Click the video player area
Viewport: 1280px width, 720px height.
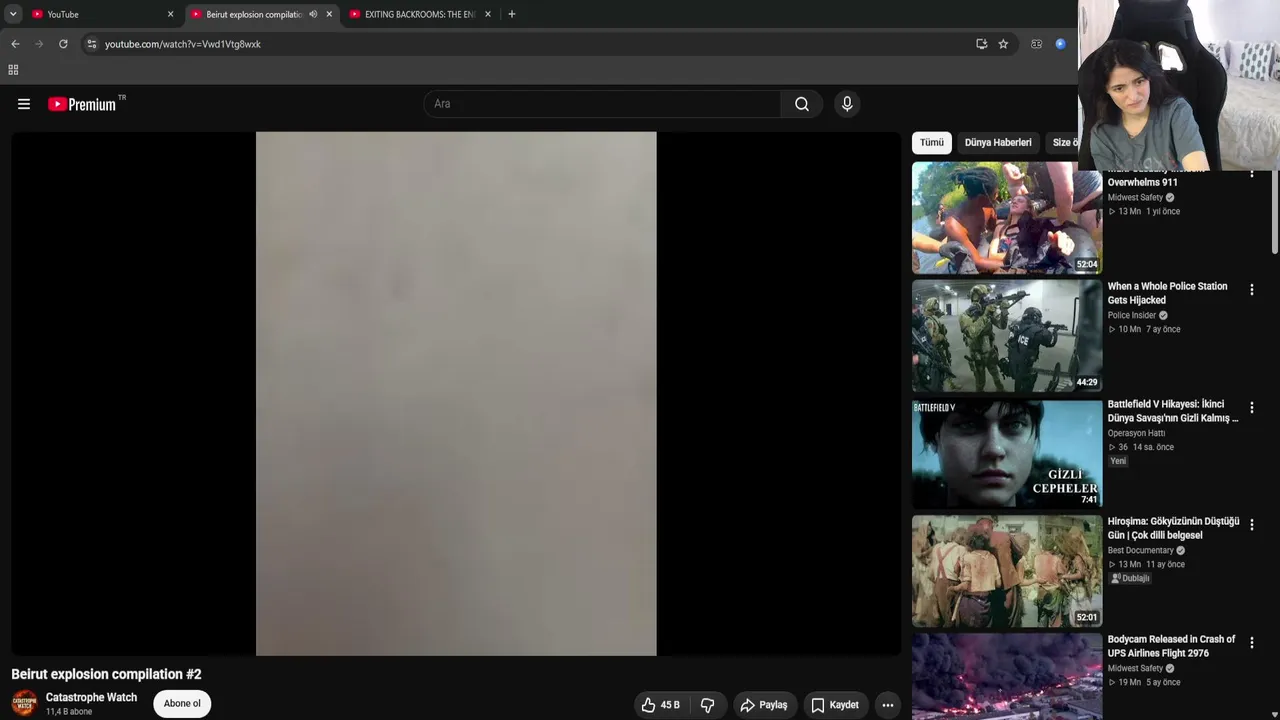pos(456,394)
